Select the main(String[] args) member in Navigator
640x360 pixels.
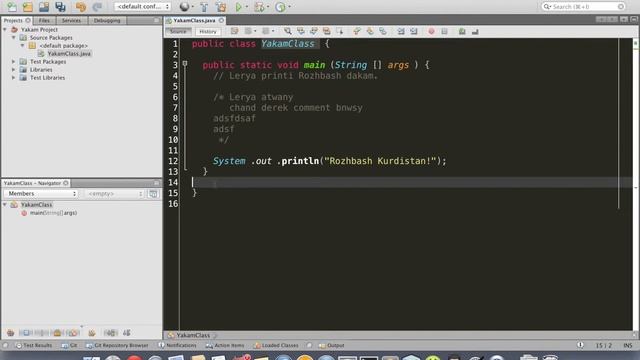tap(53, 213)
